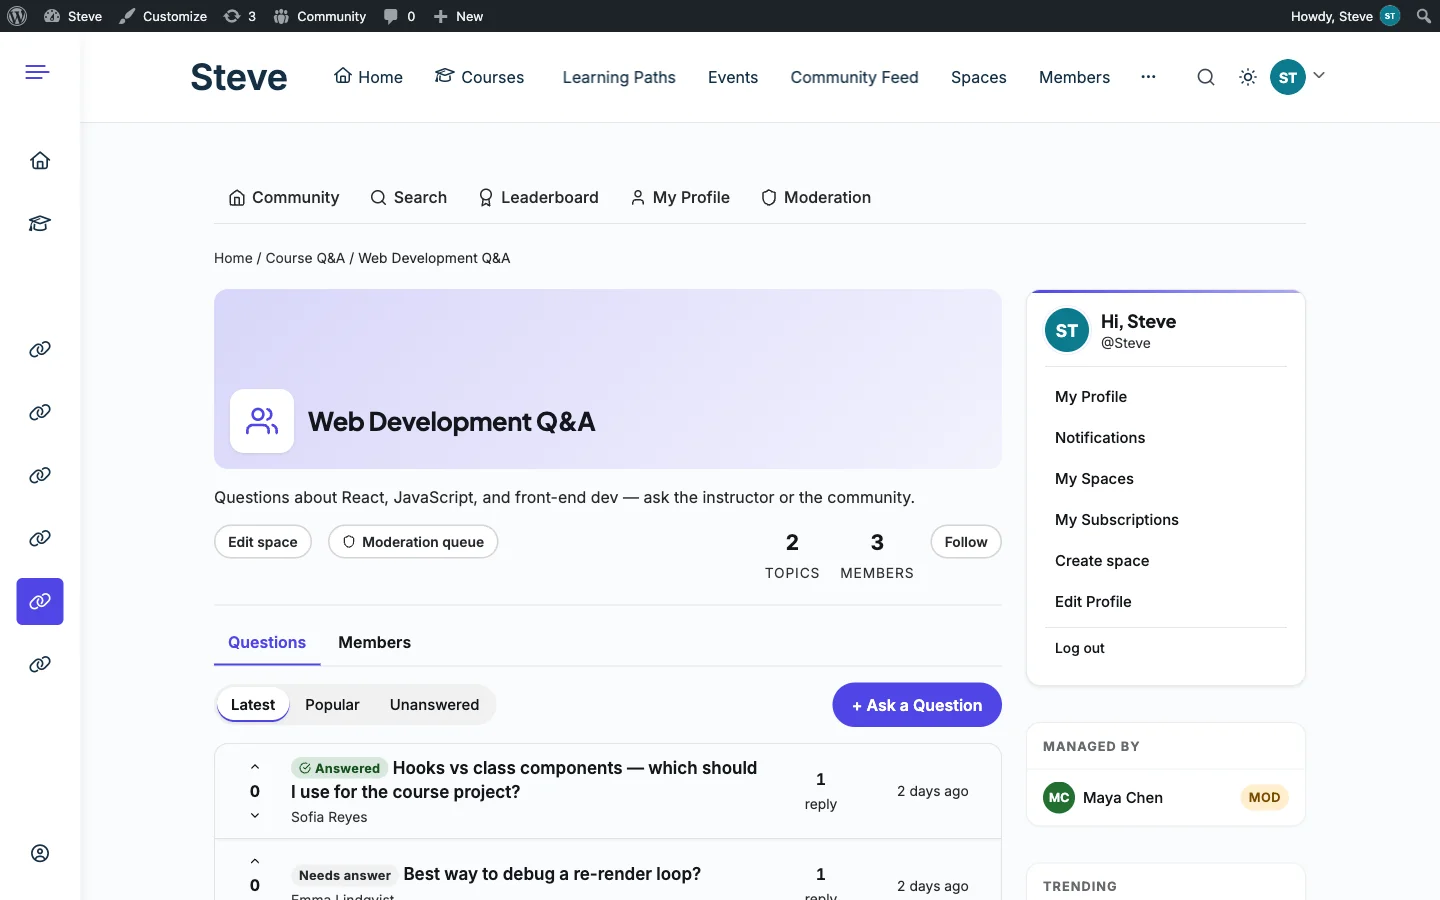The image size is (1440, 900).
Task: Toggle light/dark mode sun icon
Action: [x=1248, y=77]
